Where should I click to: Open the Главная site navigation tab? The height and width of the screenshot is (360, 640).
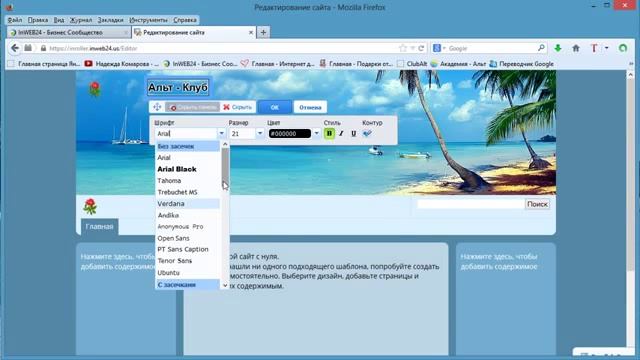[99, 227]
